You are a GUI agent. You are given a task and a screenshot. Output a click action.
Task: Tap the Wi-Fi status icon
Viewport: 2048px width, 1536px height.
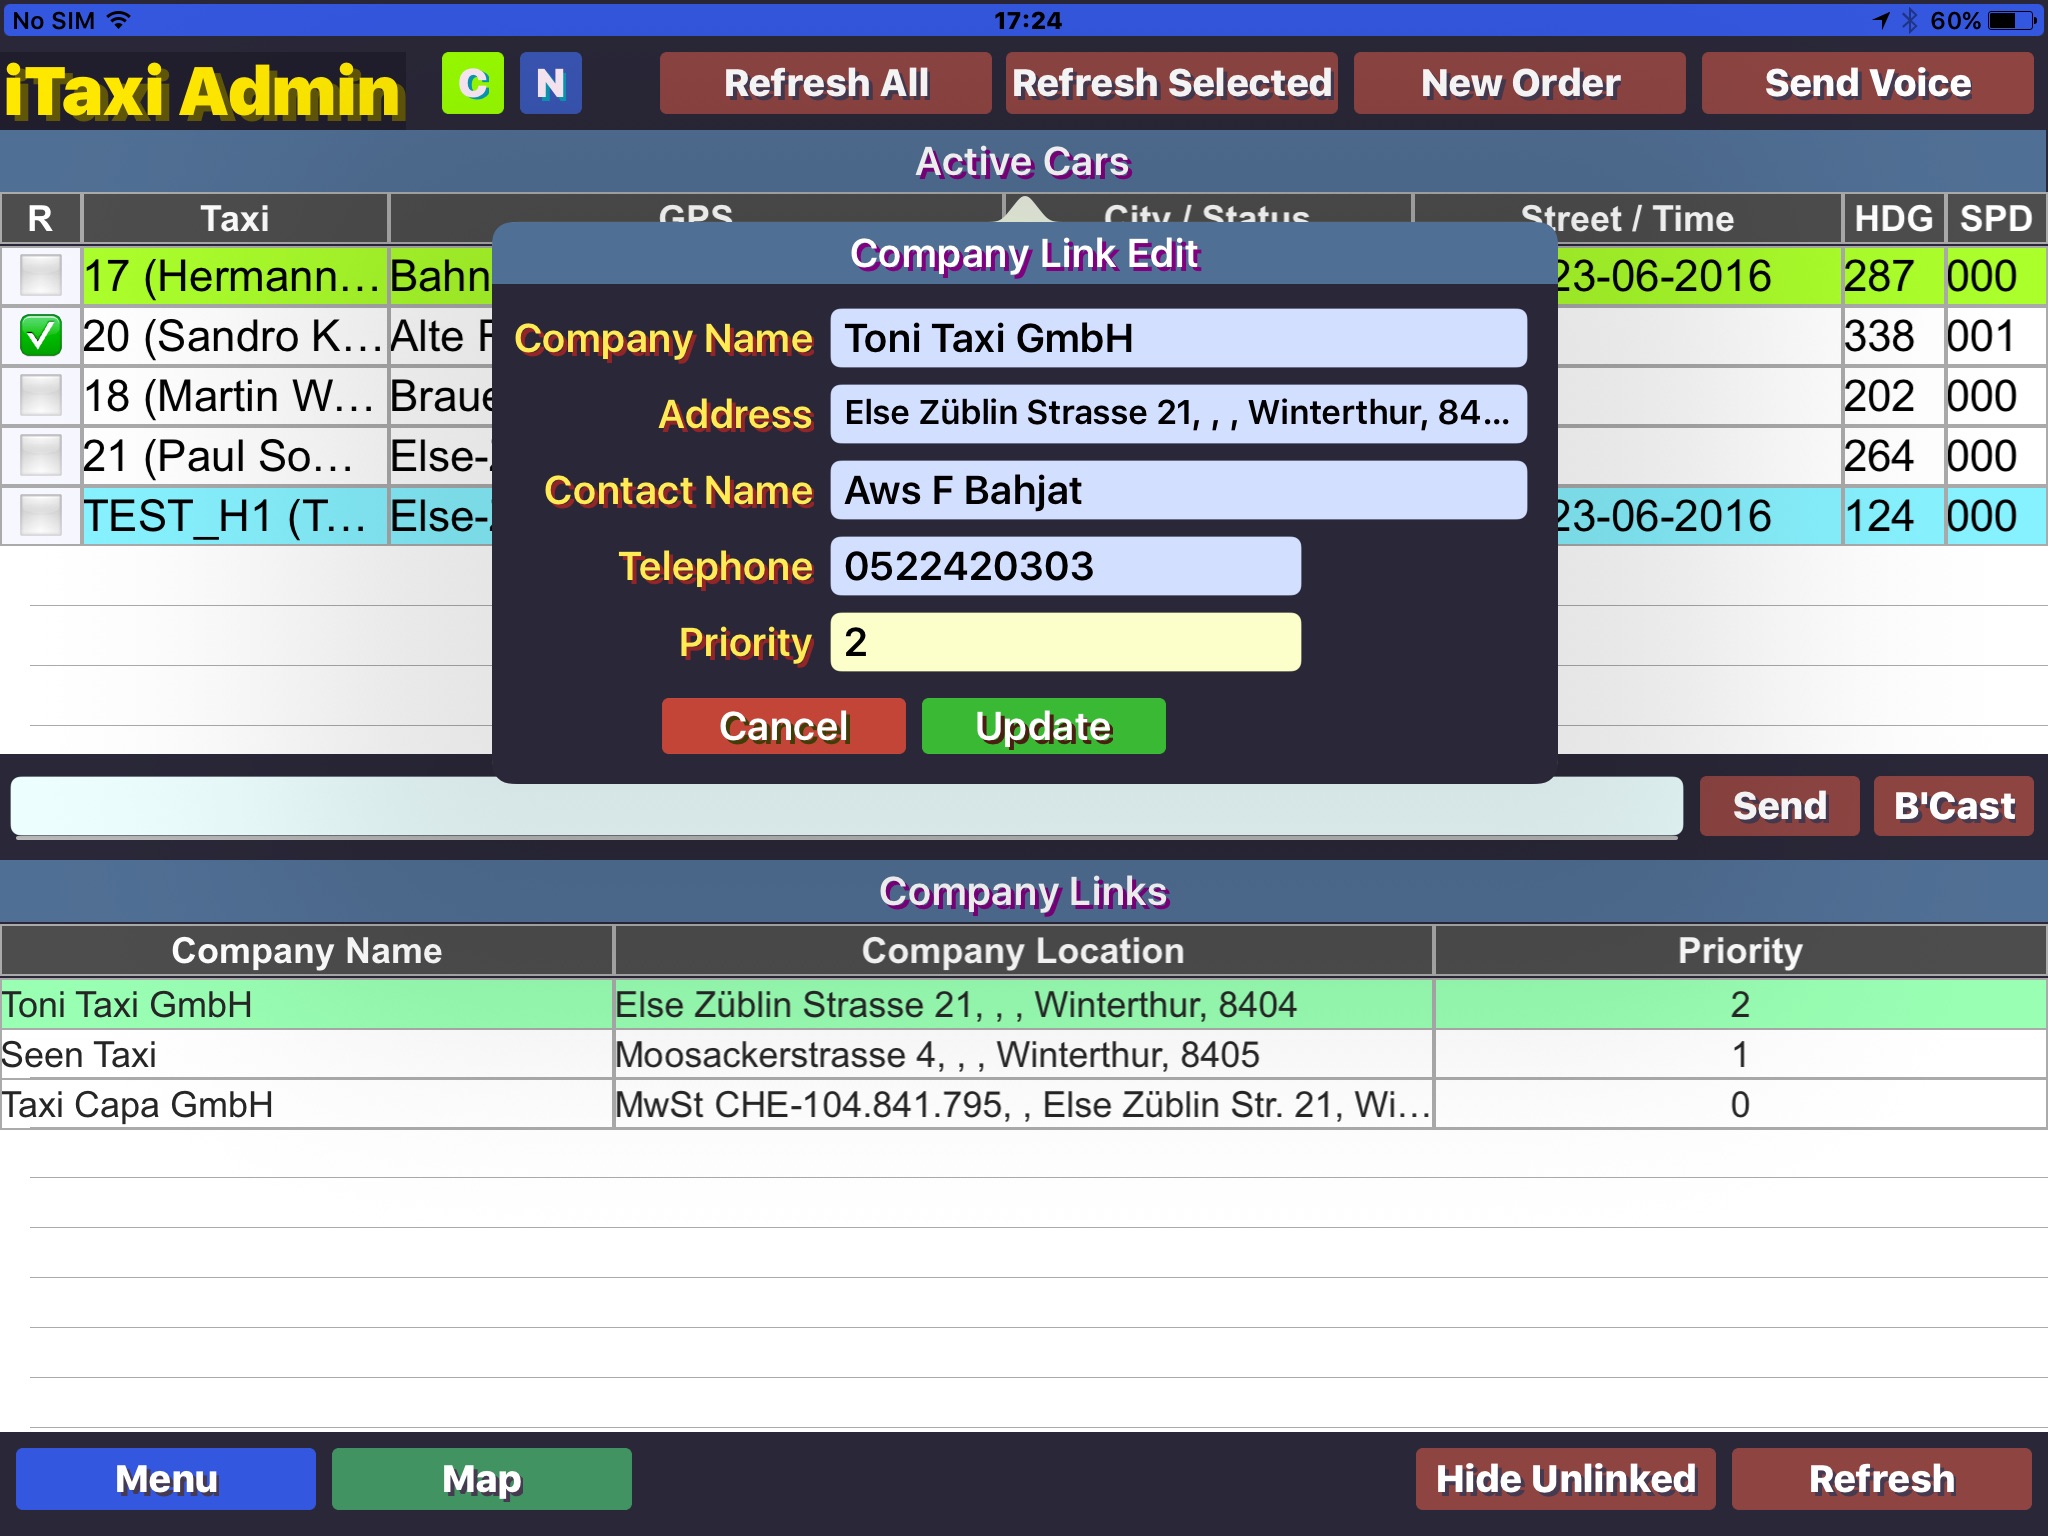pyautogui.click(x=118, y=20)
